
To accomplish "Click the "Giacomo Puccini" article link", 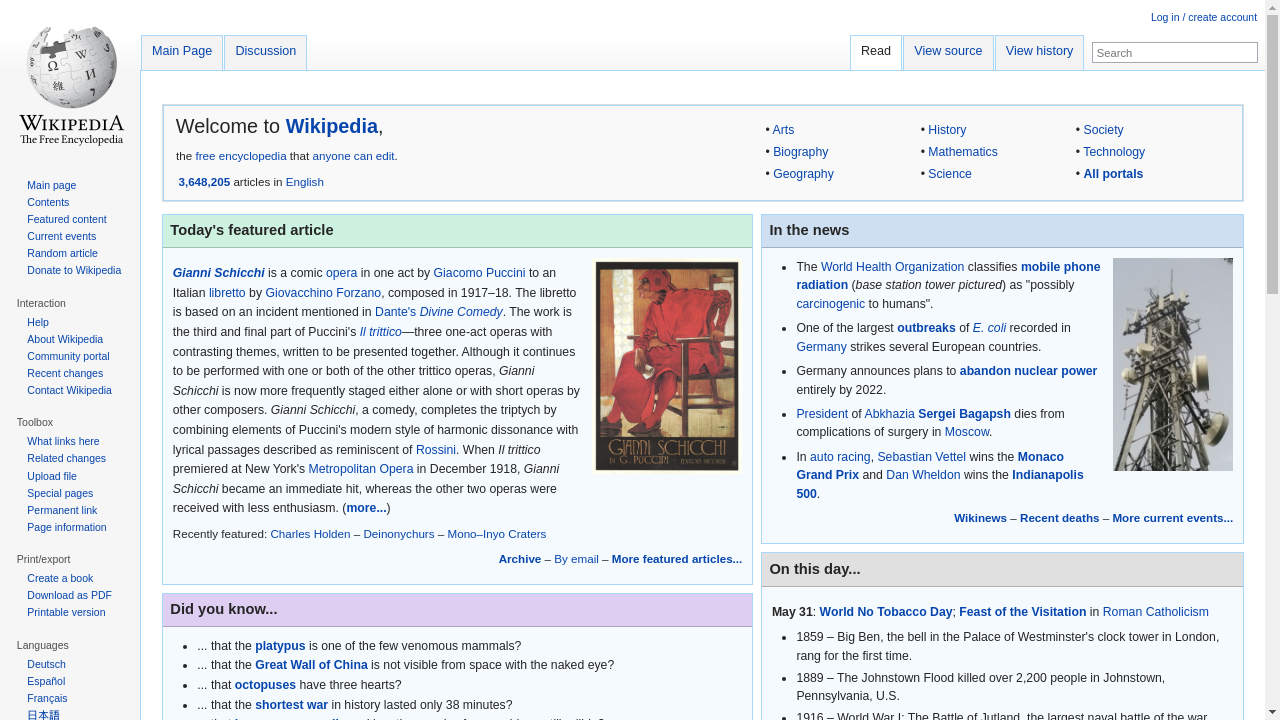I will (x=479, y=272).
